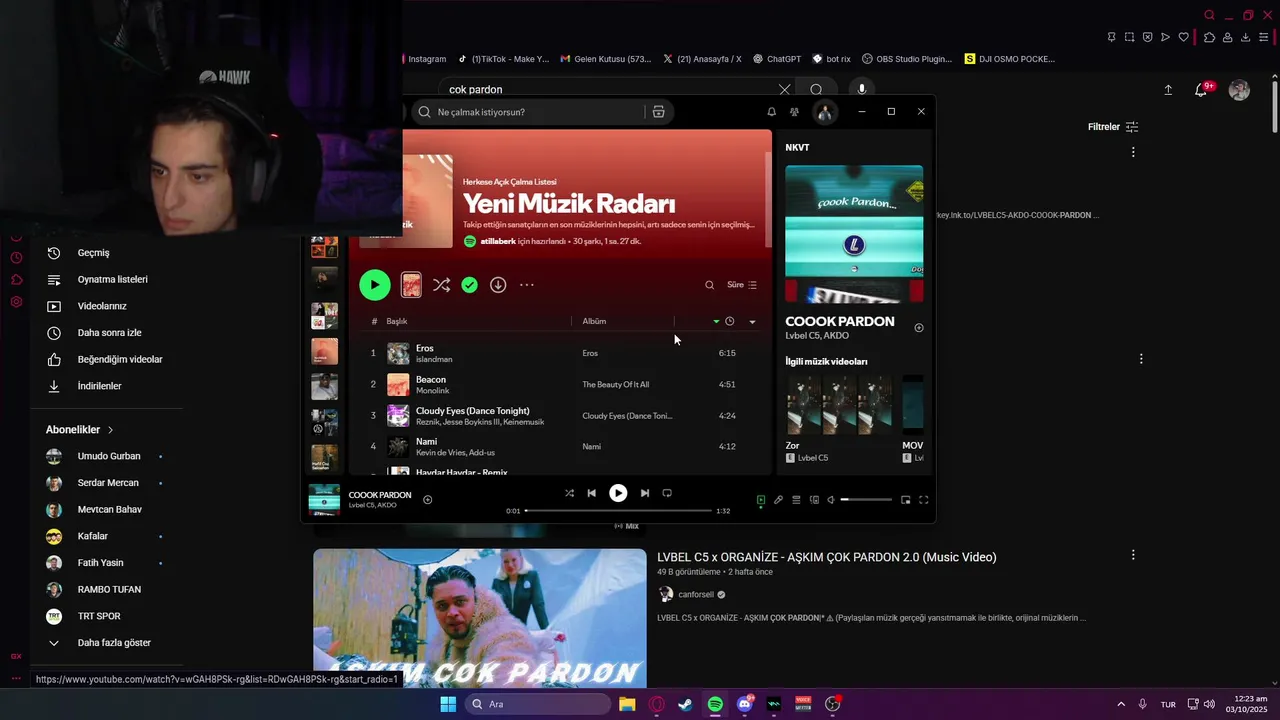Viewport: 1280px width, 720px height.
Task: Open Geçmiş in the YouTube sidebar
Action: click(94, 253)
